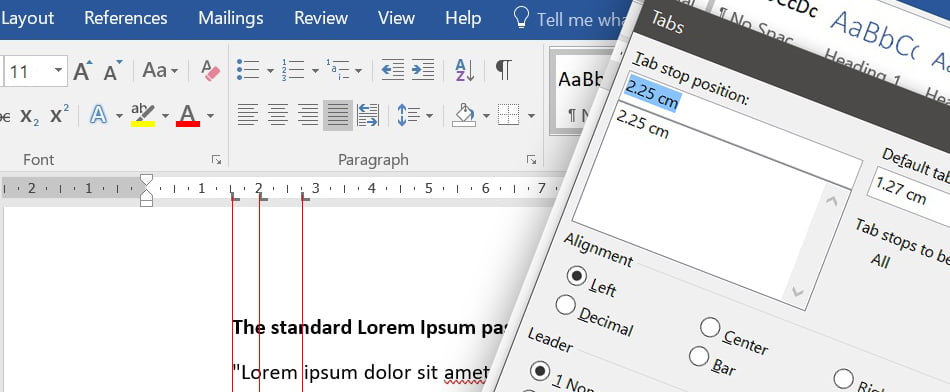Apply red font color
The image size is (950, 392).
tap(188, 115)
